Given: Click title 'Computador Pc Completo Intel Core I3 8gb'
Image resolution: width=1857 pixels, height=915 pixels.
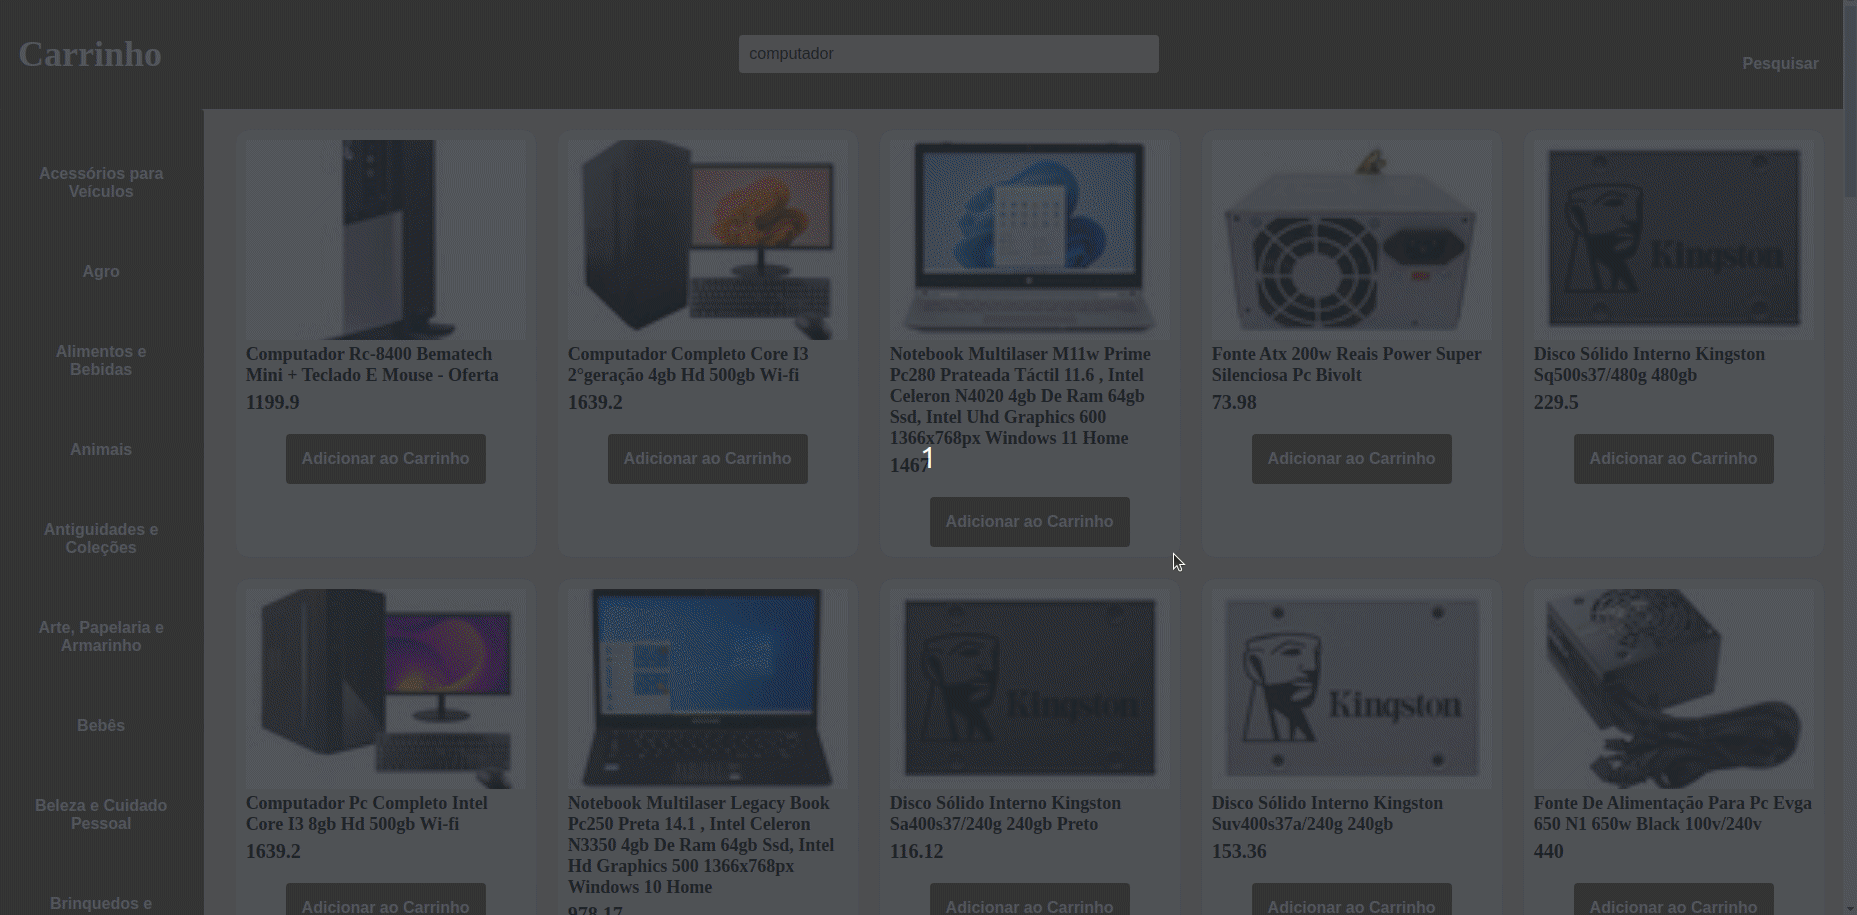Looking at the screenshot, I should pyautogui.click(x=367, y=813).
